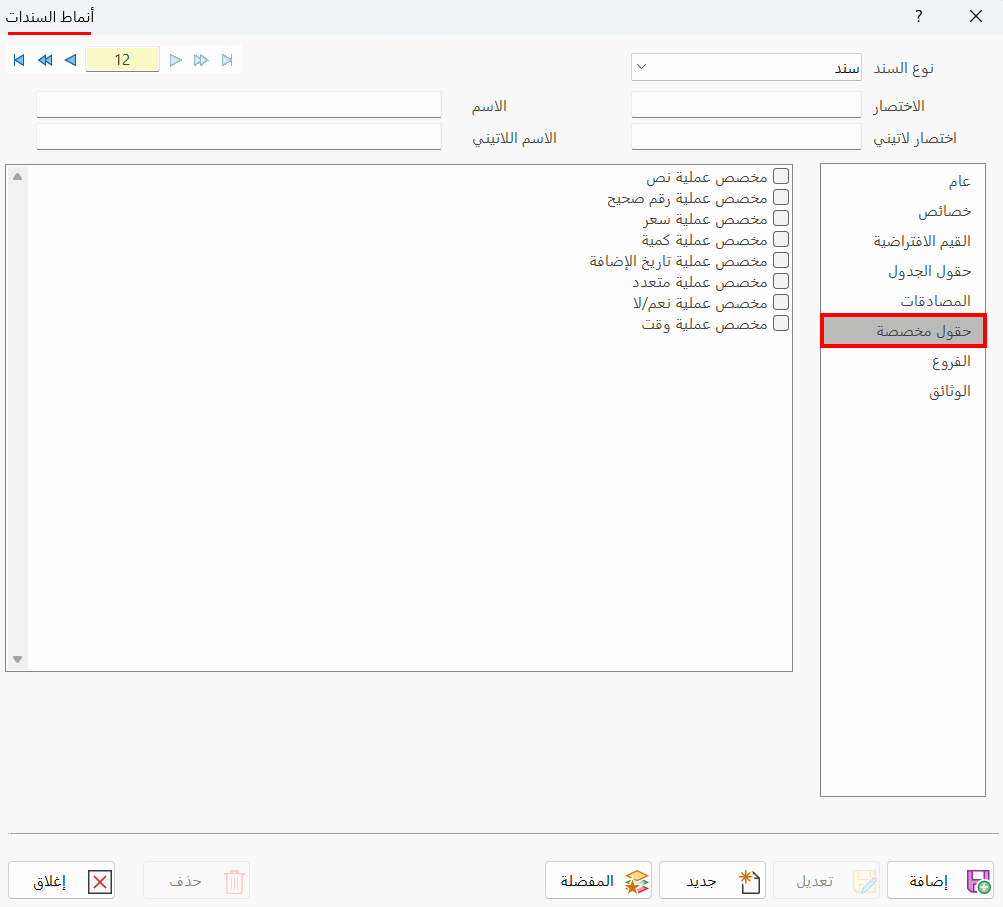This screenshot has width=1003, height=907.
Task: Go to previous record arrow
Action: click(71, 60)
